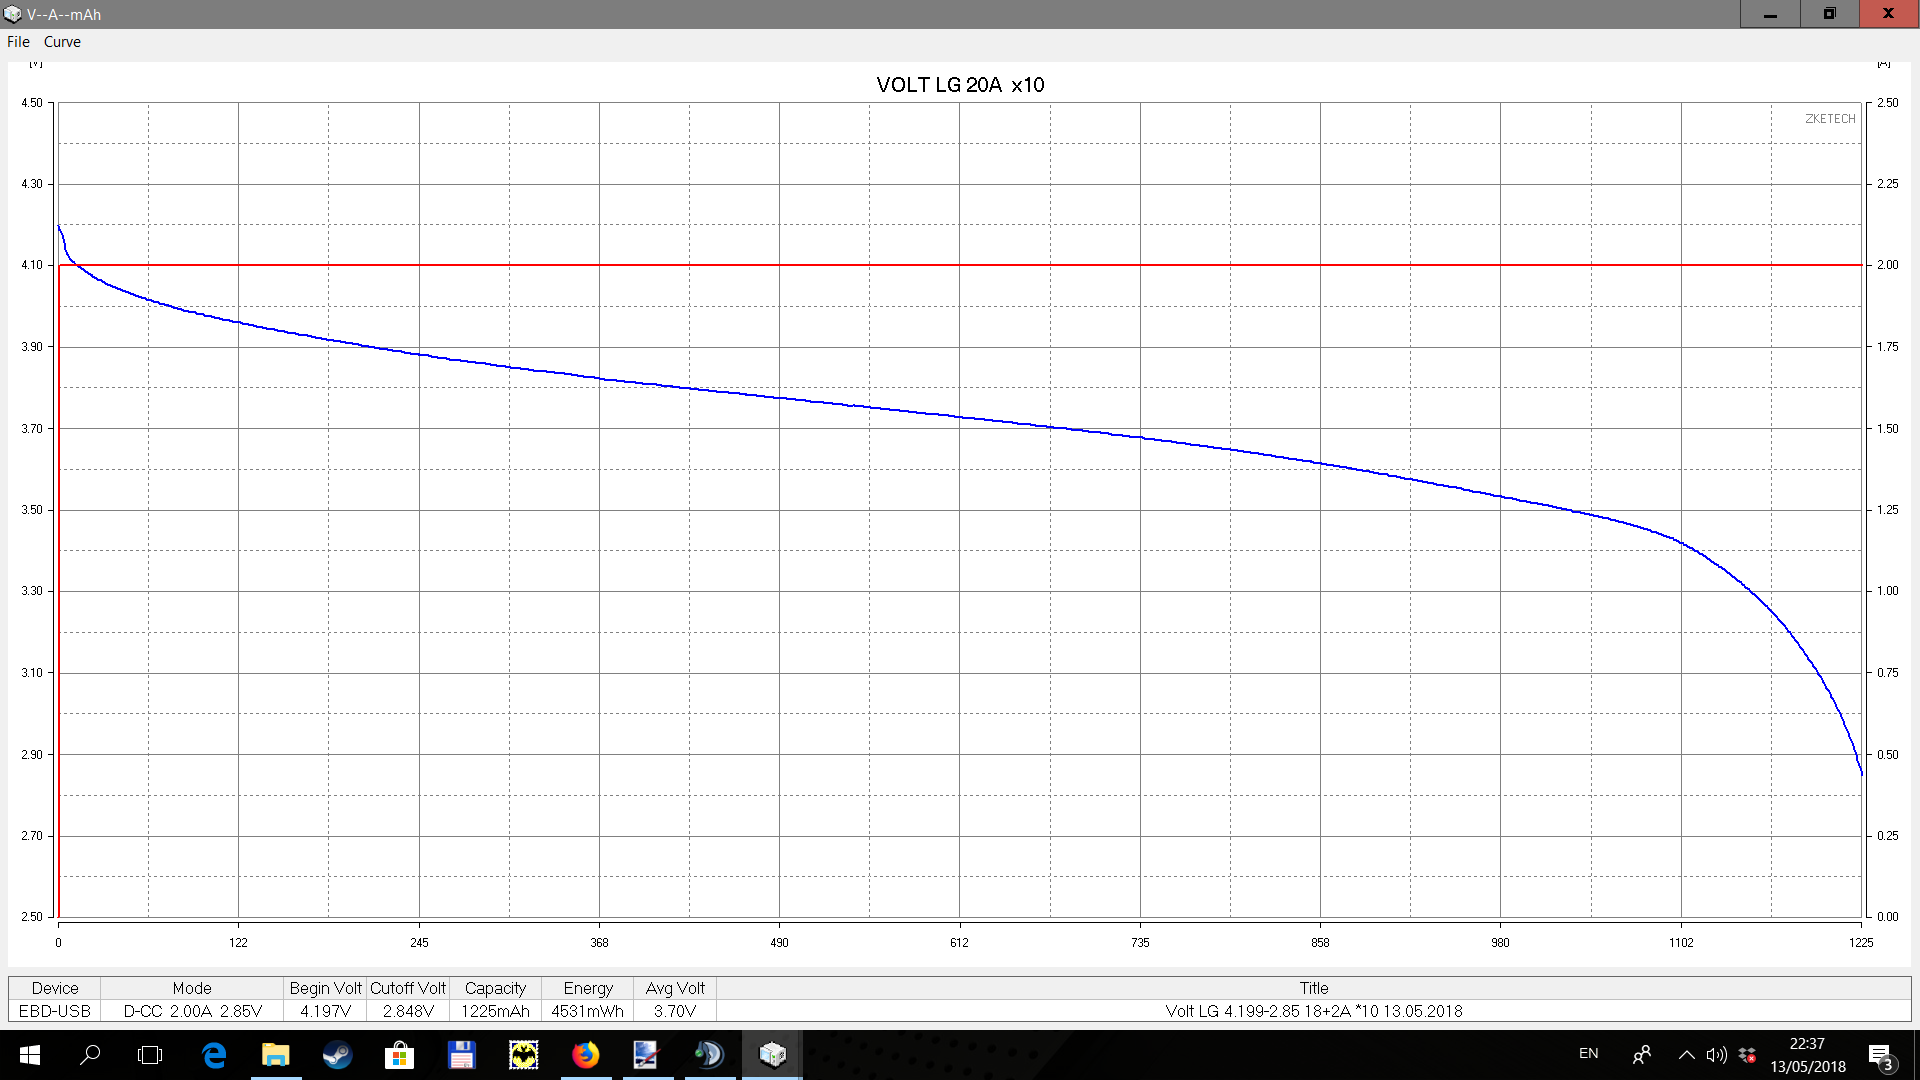1920x1080 pixels.
Task: Click the floppy disk app icon
Action: click(x=461, y=1055)
